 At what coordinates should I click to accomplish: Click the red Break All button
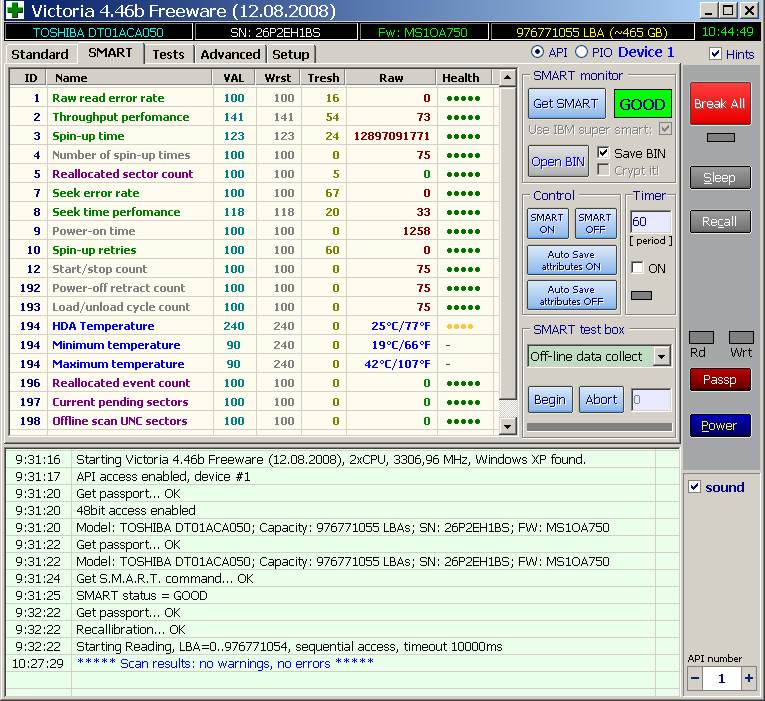720,103
